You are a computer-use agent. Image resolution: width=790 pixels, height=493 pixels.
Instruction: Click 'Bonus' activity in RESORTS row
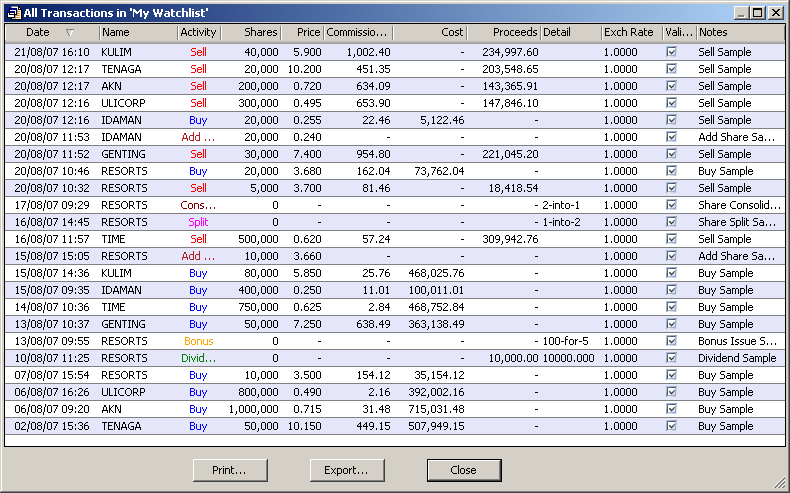tap(199, 341)
